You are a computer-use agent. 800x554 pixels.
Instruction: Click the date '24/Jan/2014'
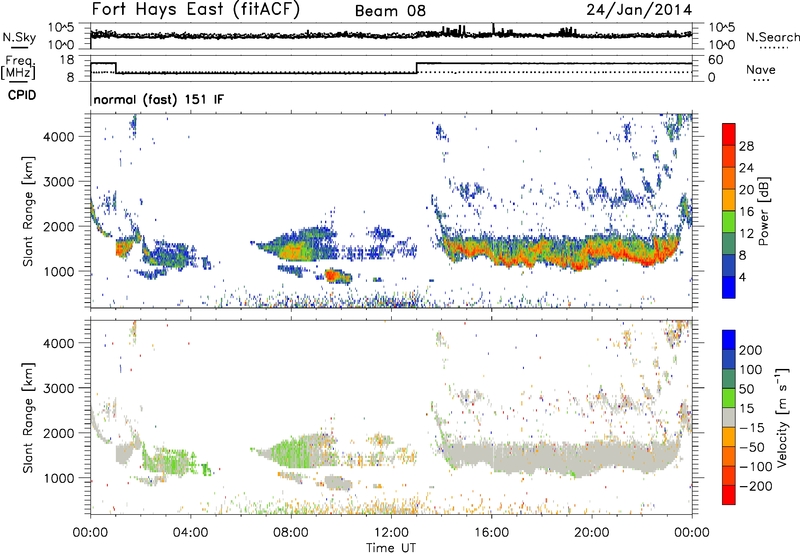639,10
